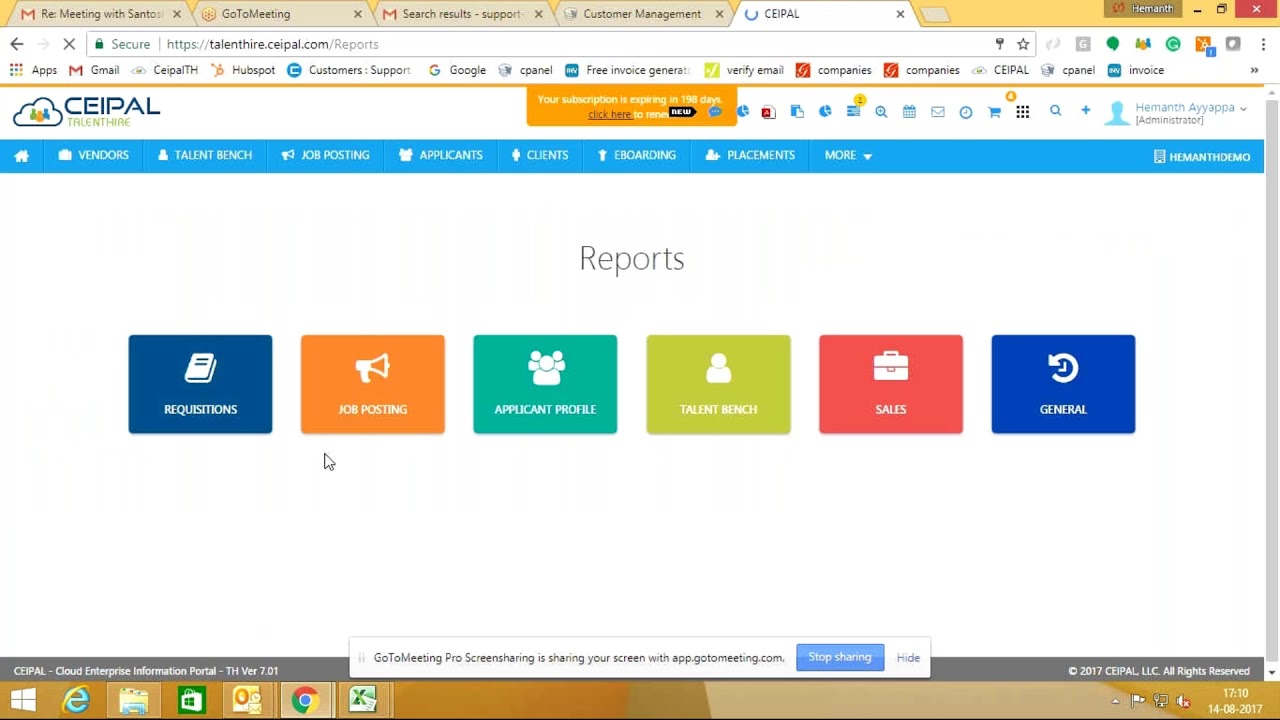The image size is (1280, 720).
Task: Switch to the Customer Management tab
Action: [x=642, y=14]
